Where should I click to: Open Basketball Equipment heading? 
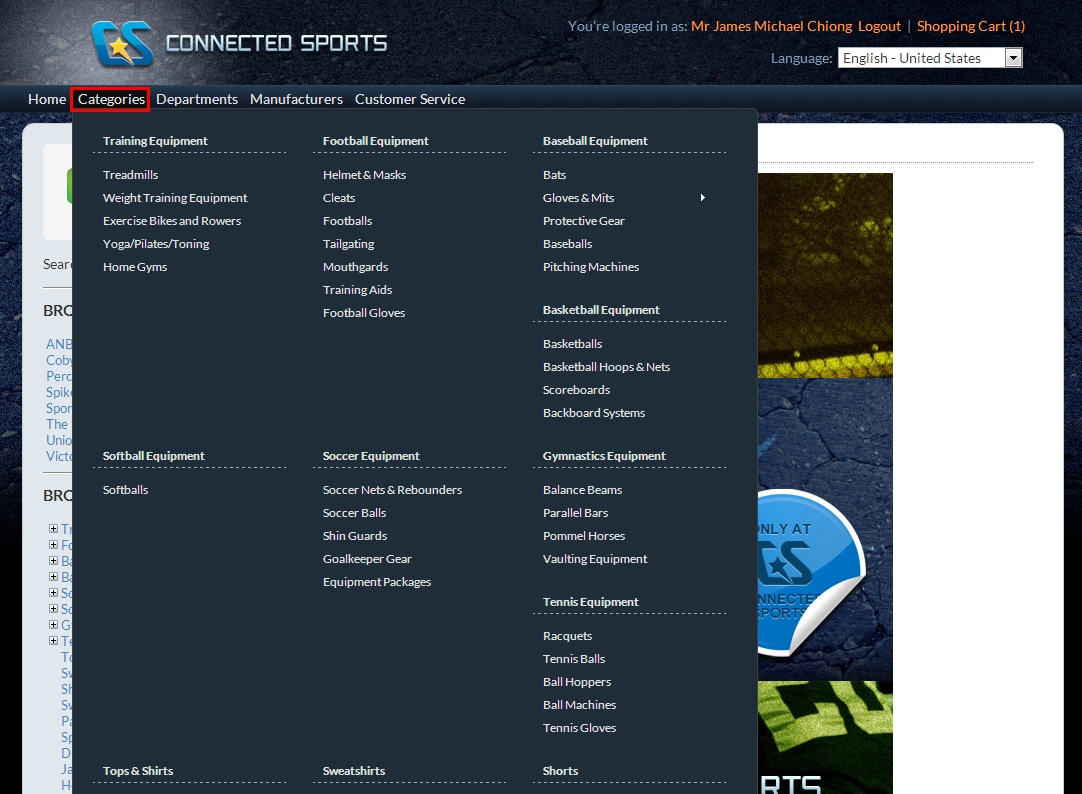tap(601, 310)
